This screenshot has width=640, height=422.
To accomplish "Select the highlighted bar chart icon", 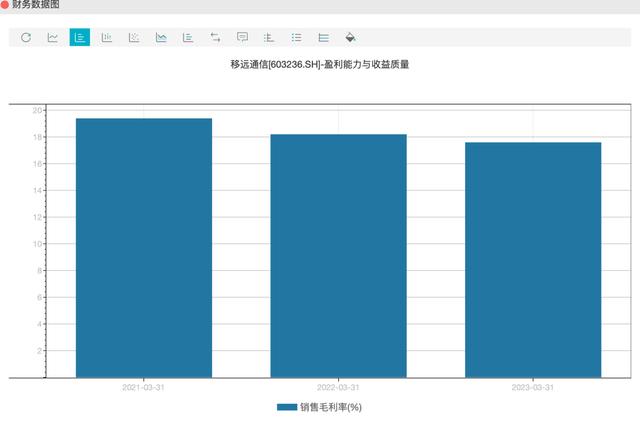I will (80, 37).
